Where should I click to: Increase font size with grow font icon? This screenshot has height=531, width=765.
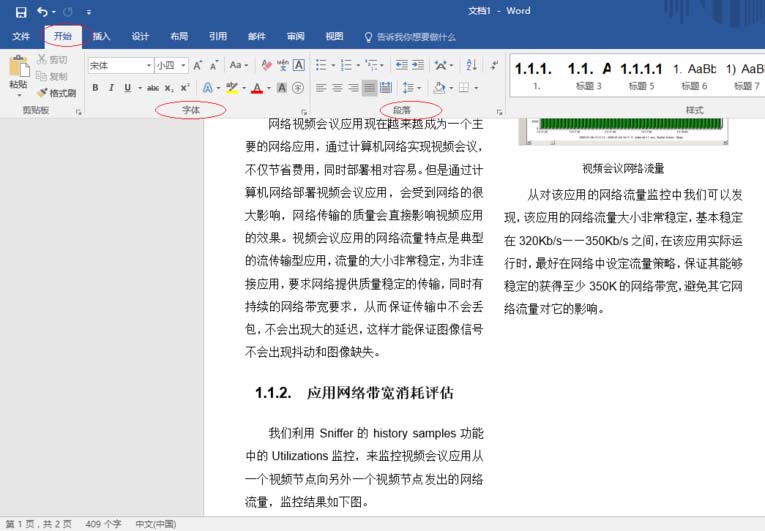point(198,65)
